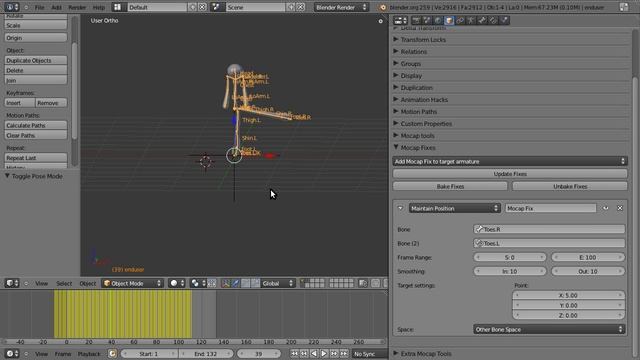Toggle manipulate center points icon
The height and width of the screenshot is (360, 640).
pos(212,283)
